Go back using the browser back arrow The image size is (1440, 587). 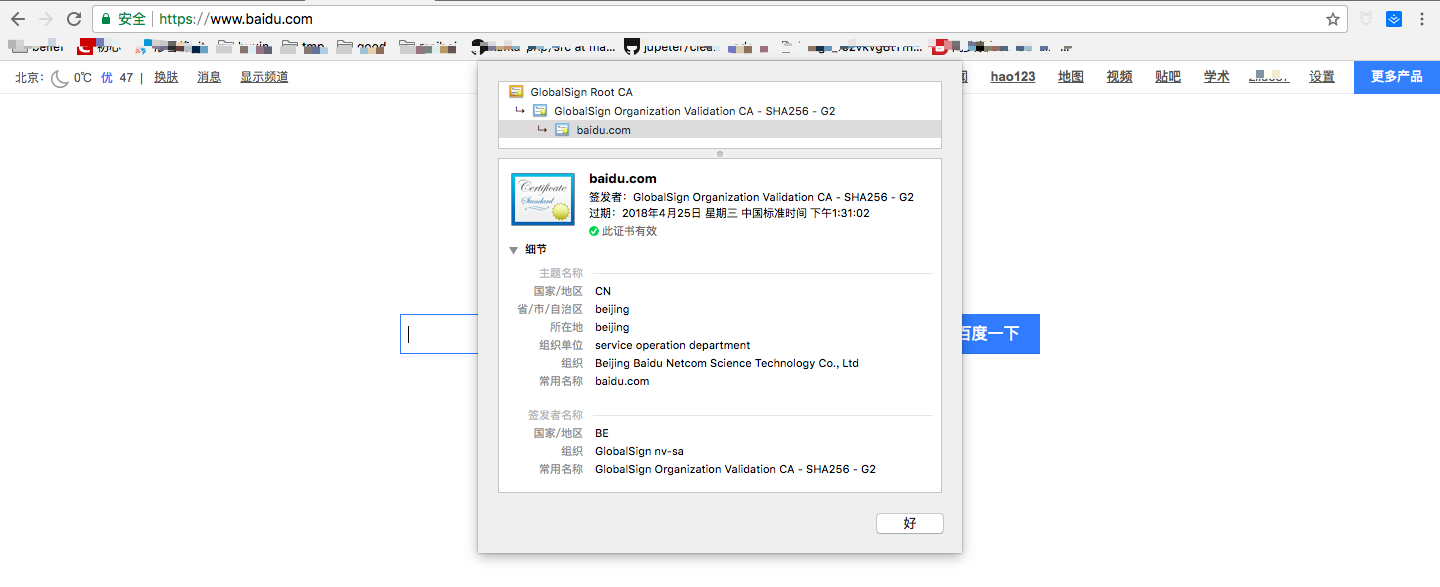18,19
